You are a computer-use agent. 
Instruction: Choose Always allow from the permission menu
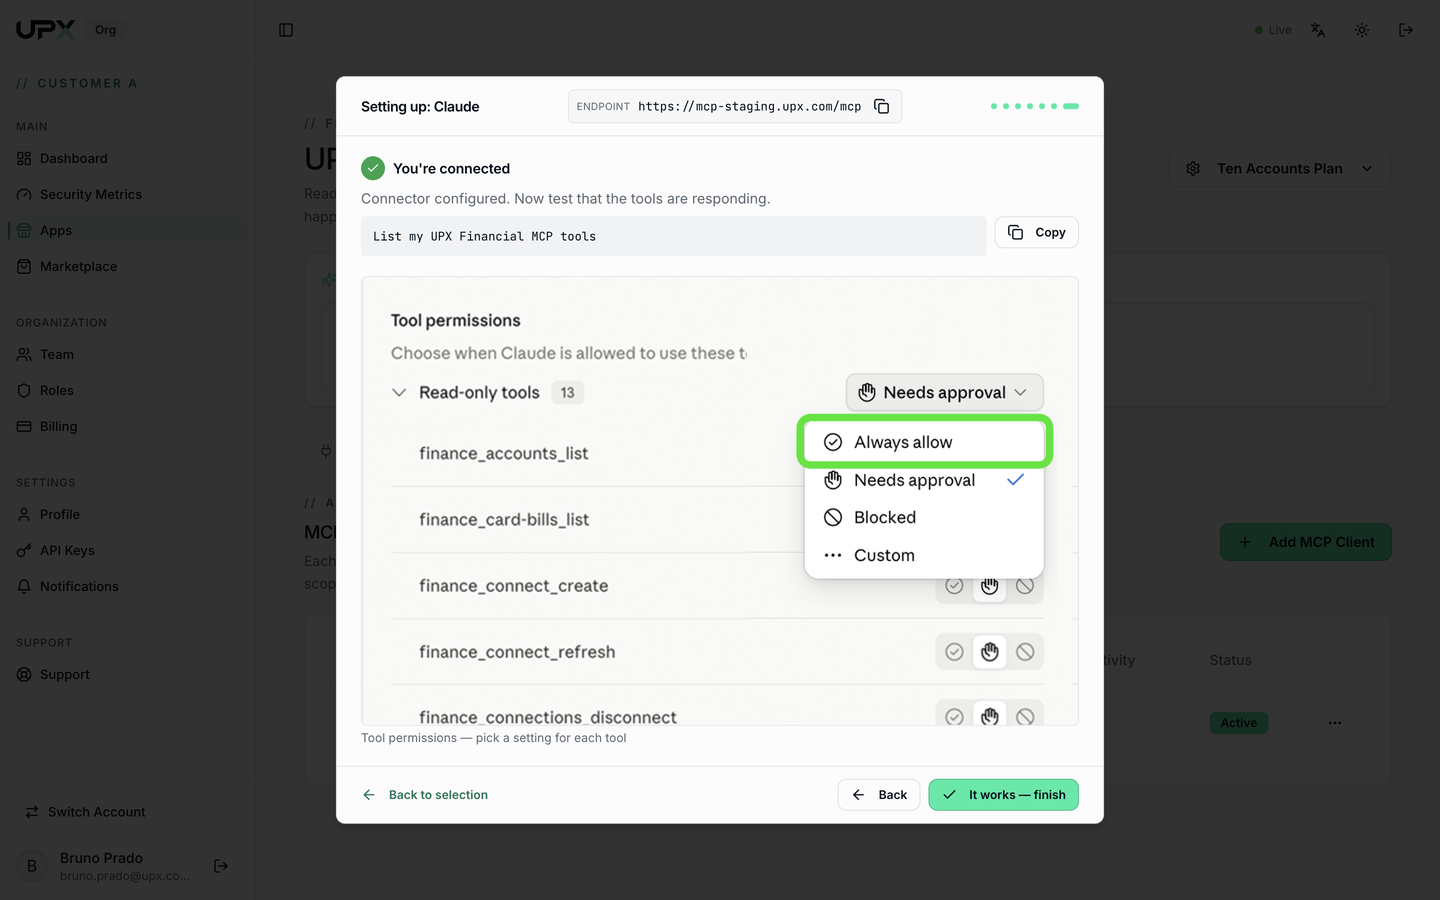[x=924, y=442]
